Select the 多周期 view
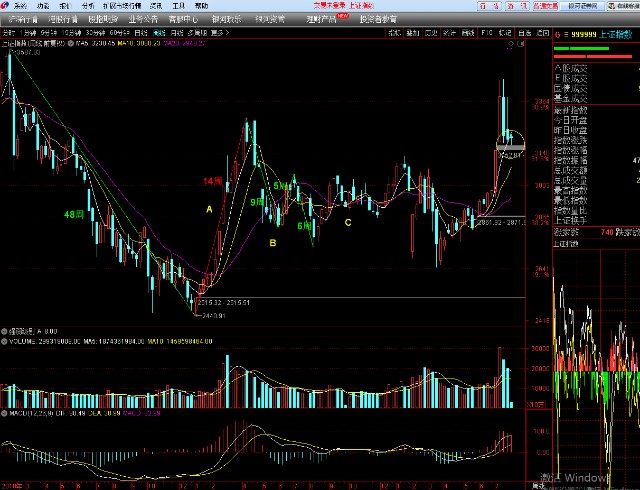Viewport: 640px width, 490px height. [x=197, y=33]
